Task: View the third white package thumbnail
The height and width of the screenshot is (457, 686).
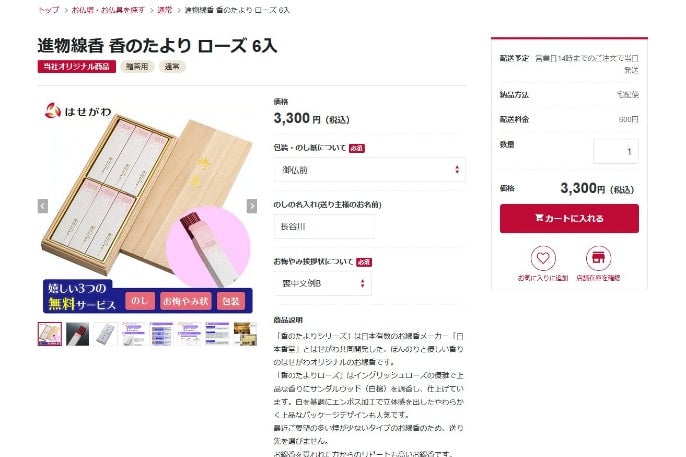Action: click(105, 334)
